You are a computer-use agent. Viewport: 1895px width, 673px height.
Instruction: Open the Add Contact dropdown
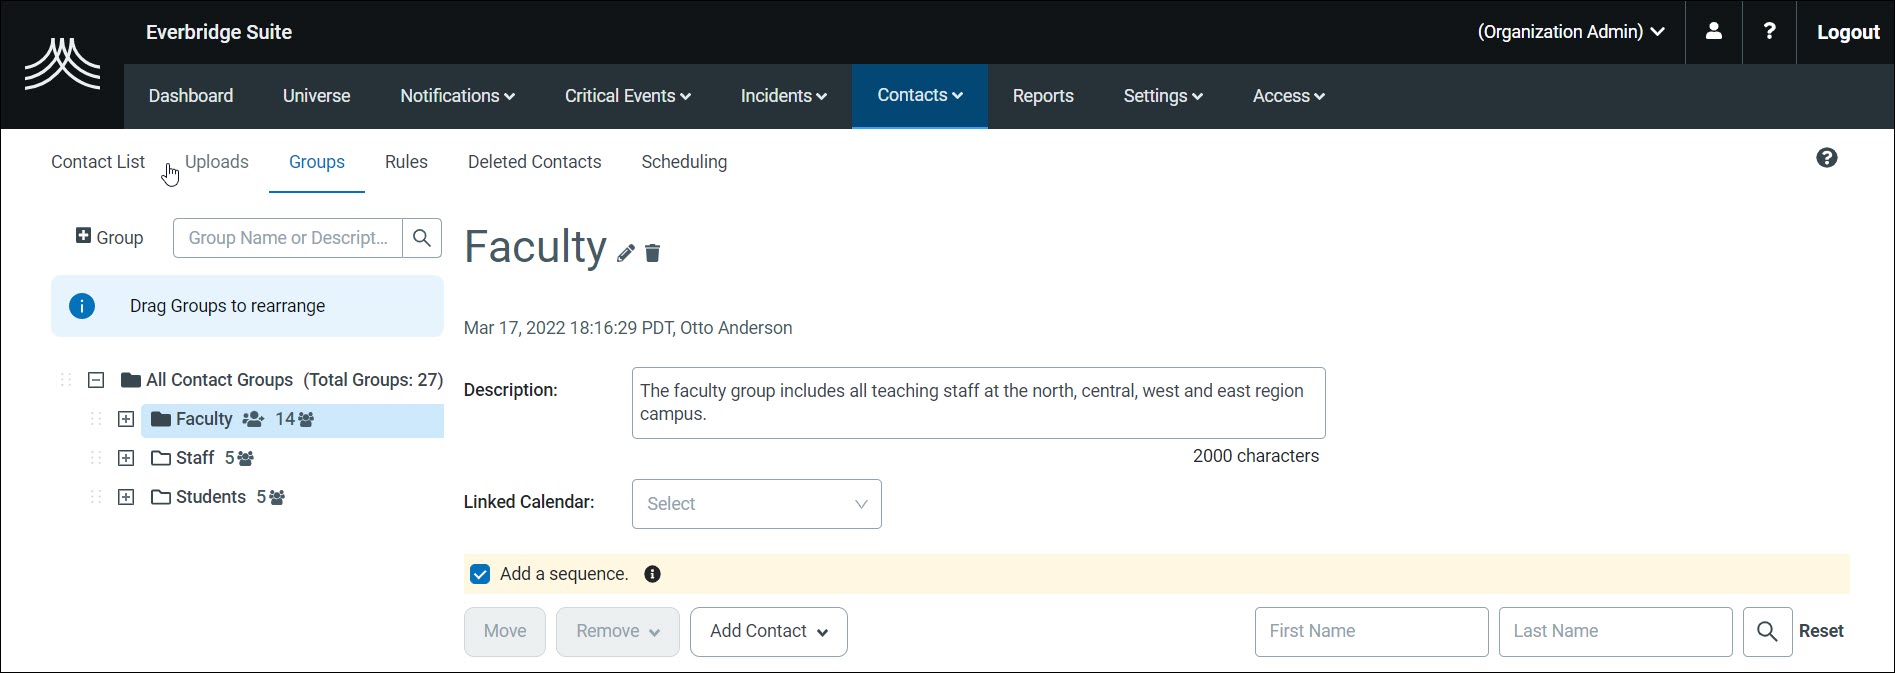pos(768,632)
